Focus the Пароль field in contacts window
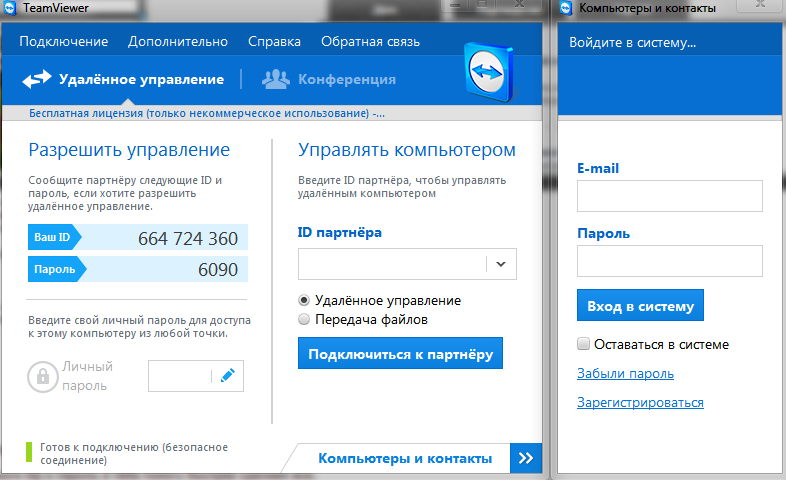 tap(670, 261)
